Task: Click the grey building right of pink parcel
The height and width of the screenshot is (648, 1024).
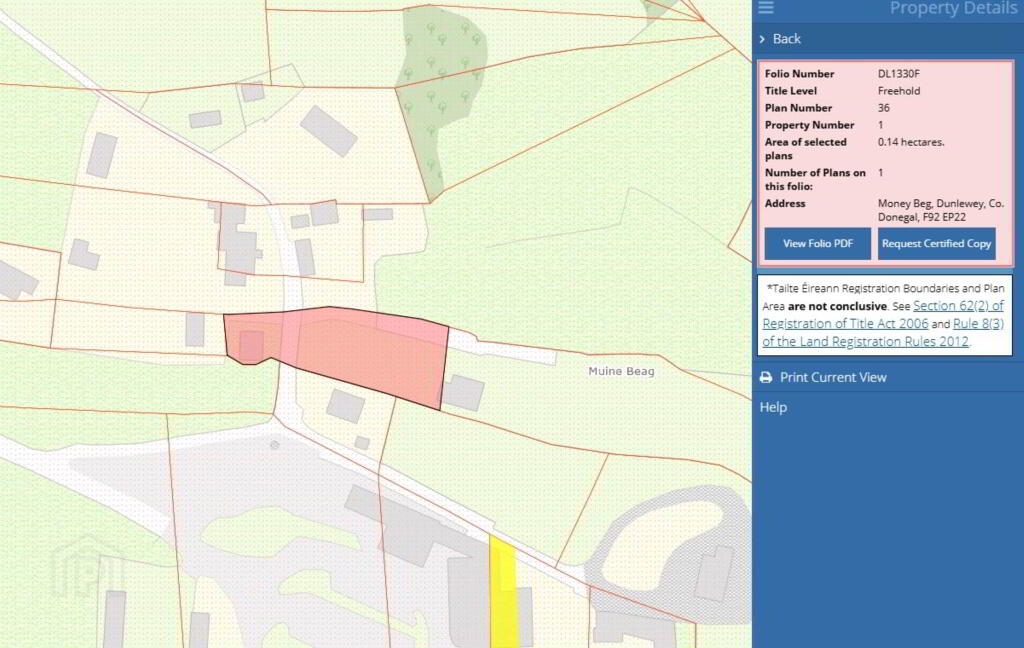Action: pyautogui.click(x=463, y=393)
